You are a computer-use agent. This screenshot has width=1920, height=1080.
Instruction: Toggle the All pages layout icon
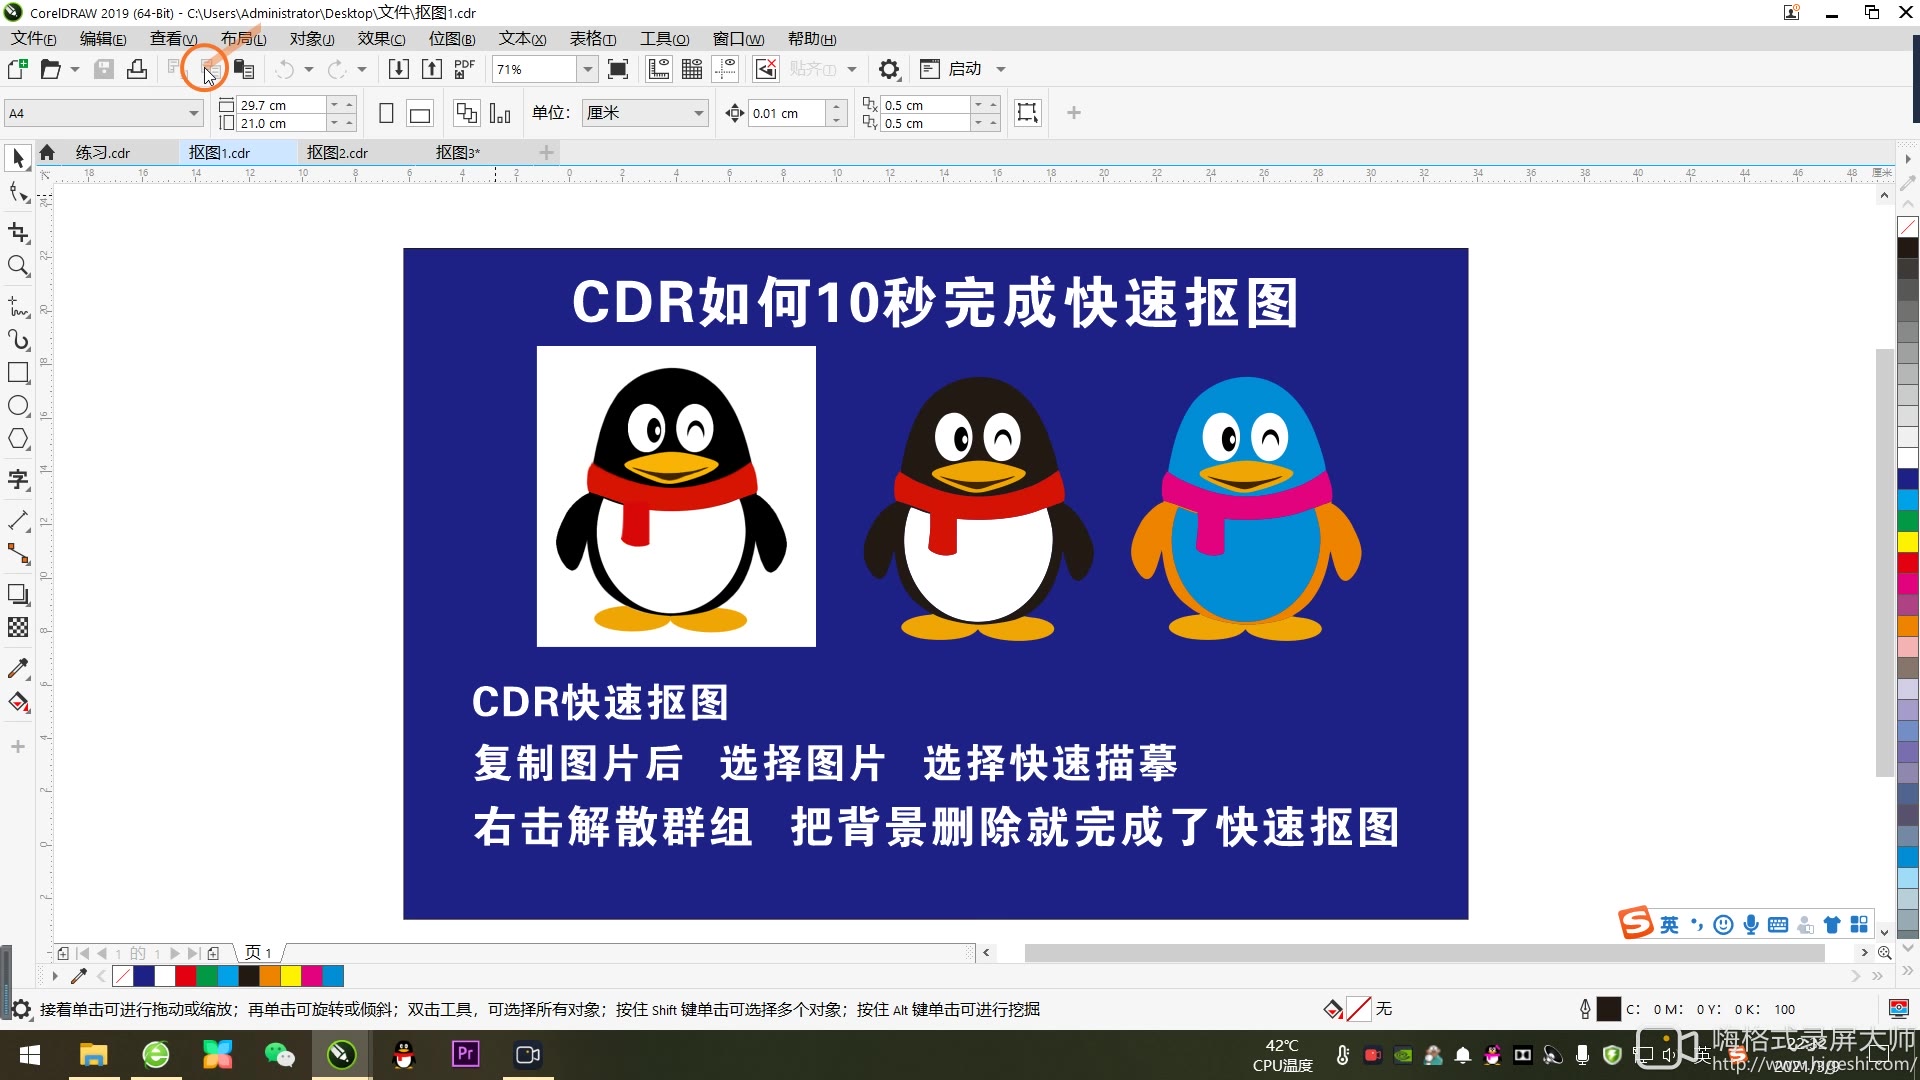coord(466,113)
